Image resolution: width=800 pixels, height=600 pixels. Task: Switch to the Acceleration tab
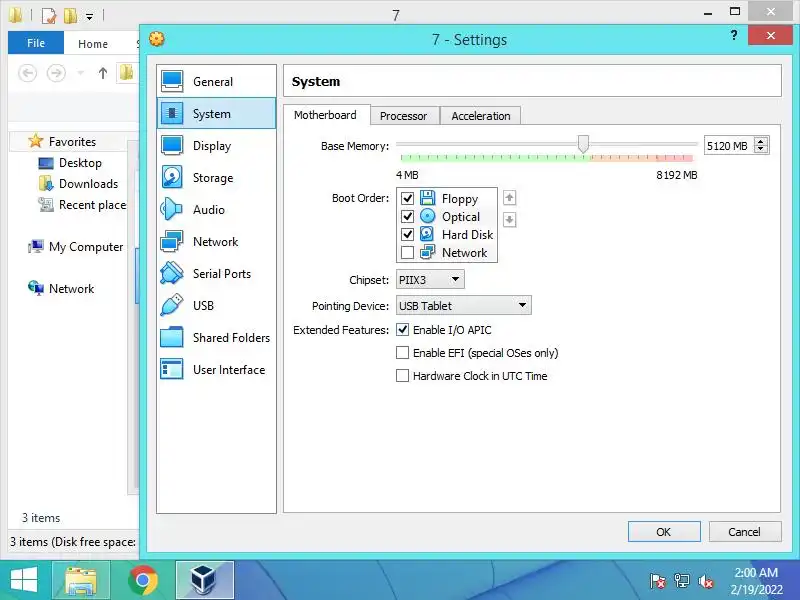tap(481, 116)
